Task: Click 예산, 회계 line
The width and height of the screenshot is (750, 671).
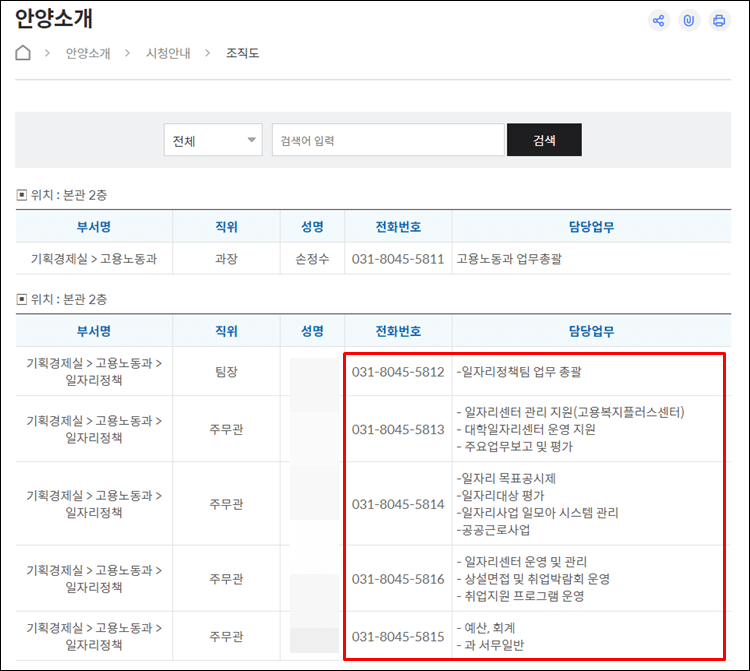Action: (486, 627)
